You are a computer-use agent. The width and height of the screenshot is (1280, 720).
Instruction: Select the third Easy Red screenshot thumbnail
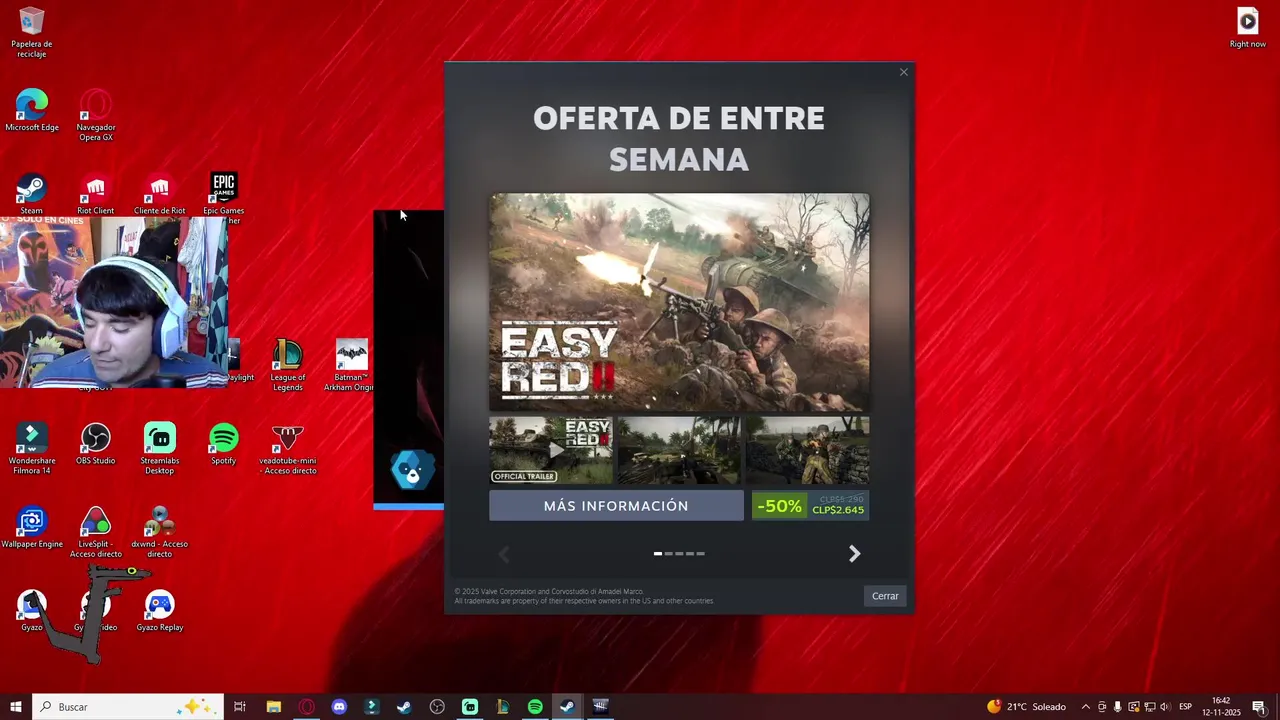click(x=808, y=451)
